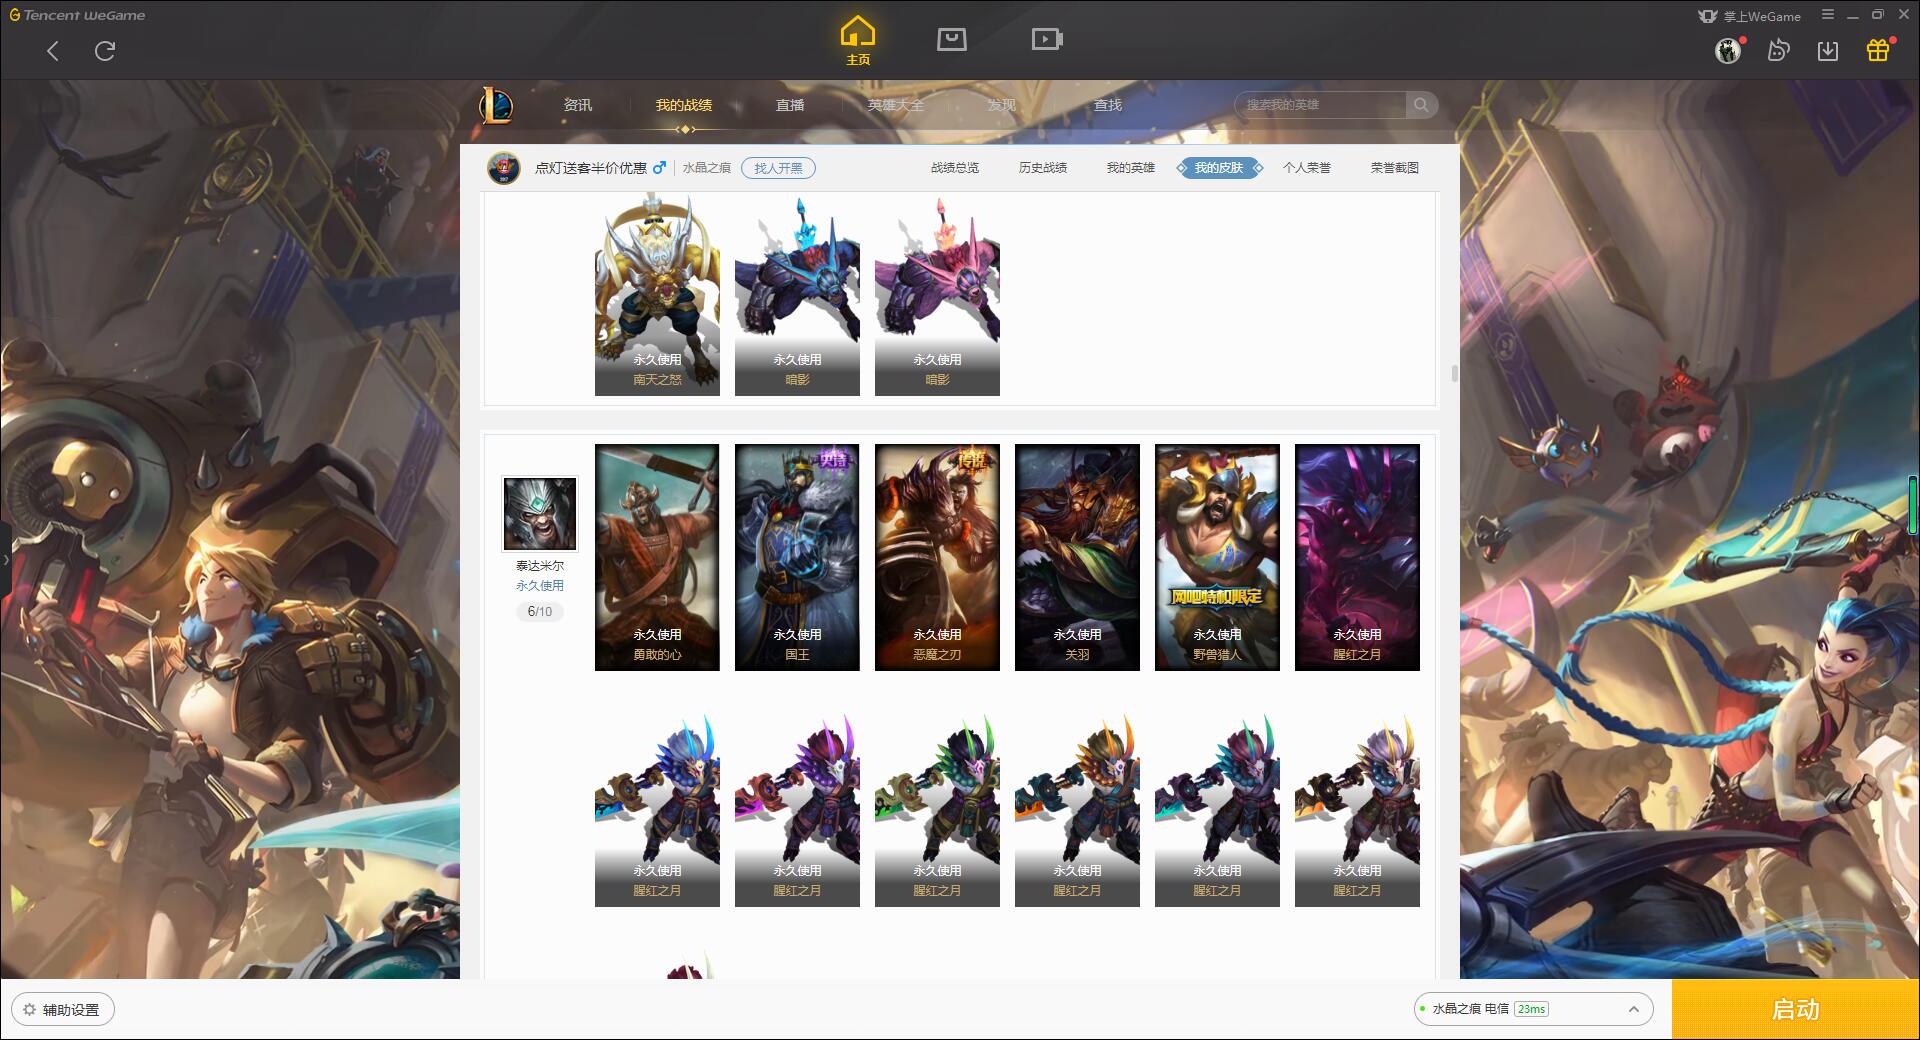Click the magnifier search button

coord(1421,105)
